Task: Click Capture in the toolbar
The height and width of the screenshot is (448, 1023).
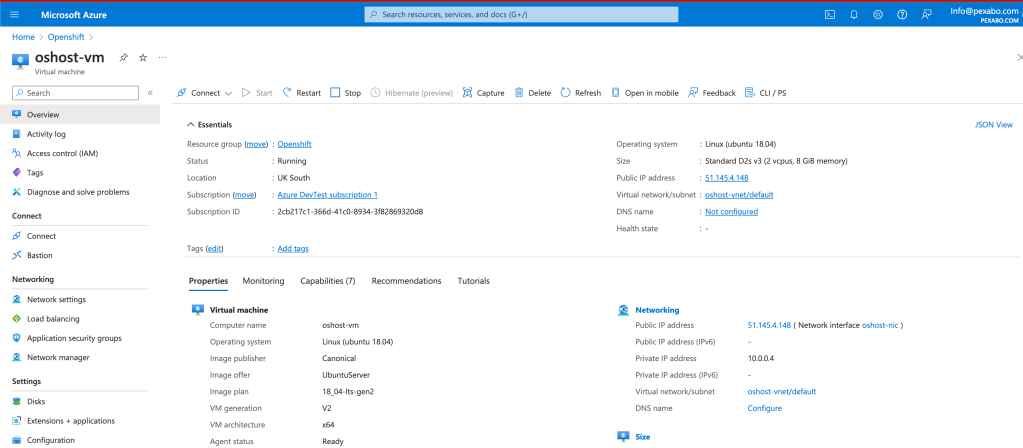Action: pyautogui.click(x=483, y=93)
